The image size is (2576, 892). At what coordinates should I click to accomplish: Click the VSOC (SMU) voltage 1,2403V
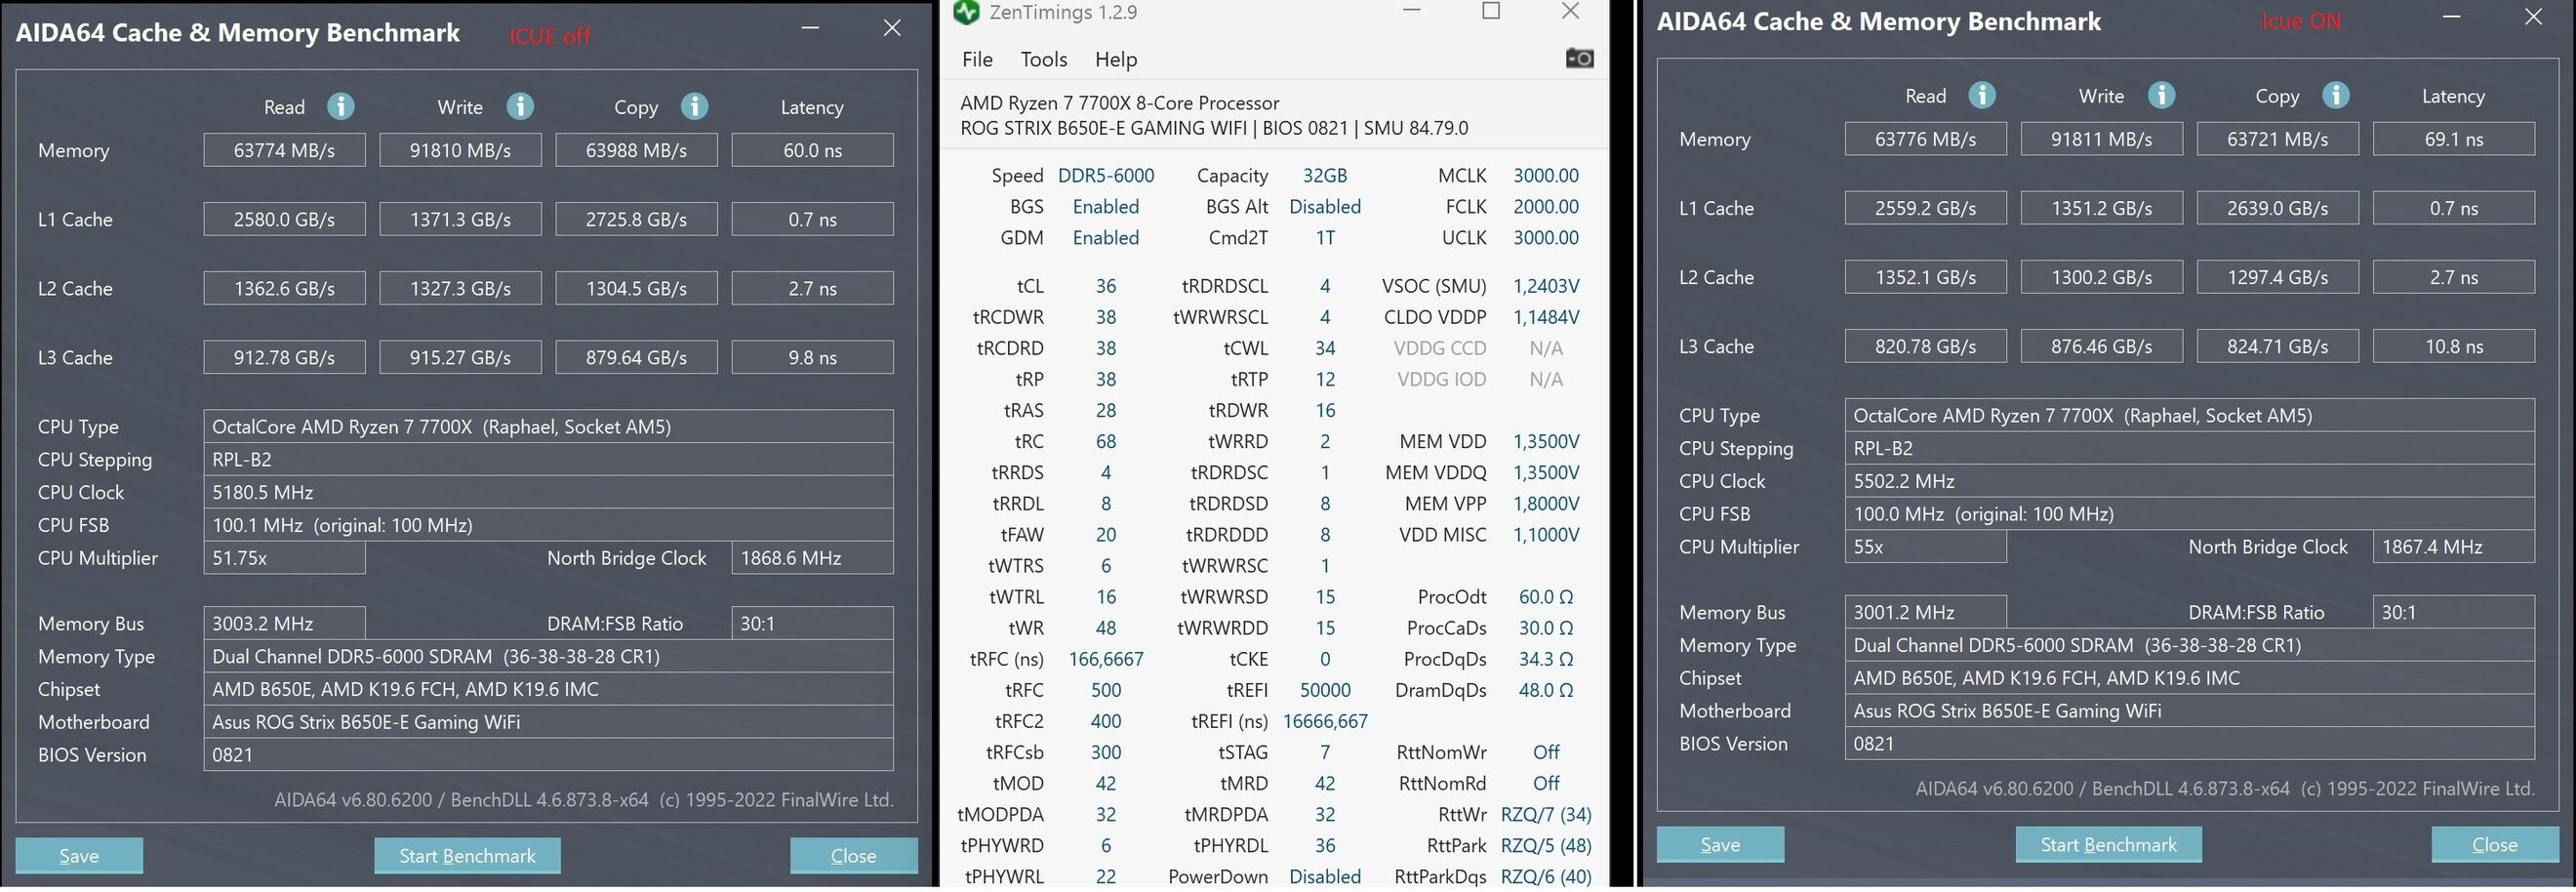point(1546,286)
